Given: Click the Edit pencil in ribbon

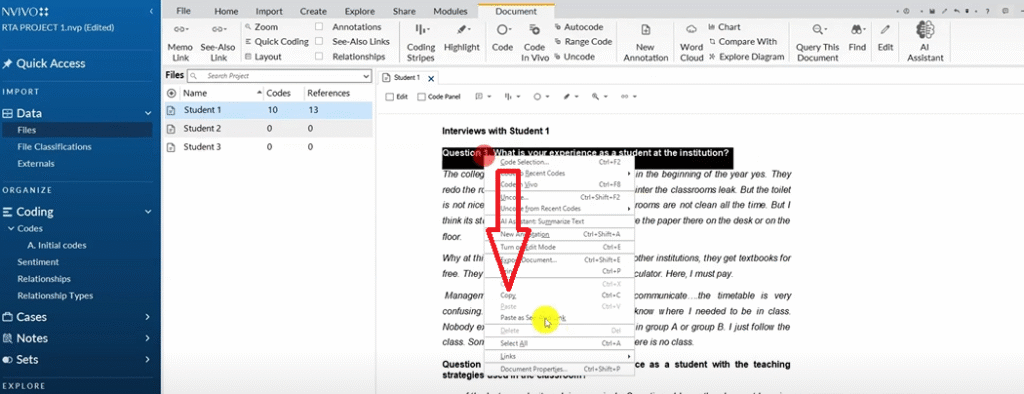Looking at the screenshot, I should tap(885, 38).
